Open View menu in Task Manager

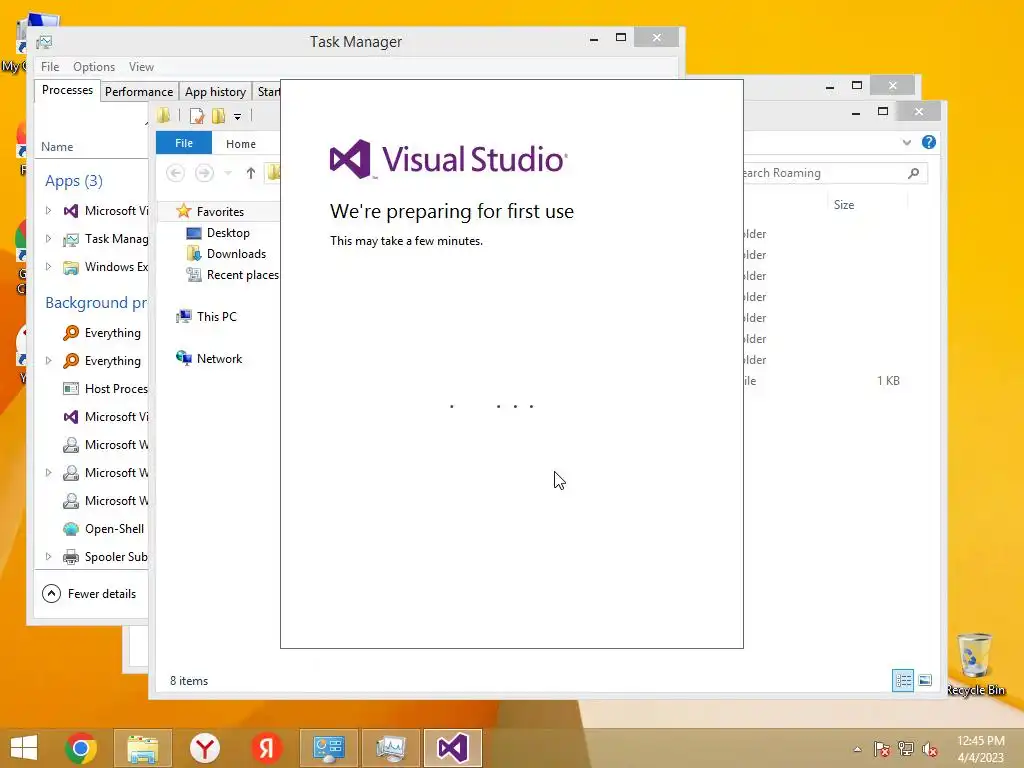(x=141, y=67)
